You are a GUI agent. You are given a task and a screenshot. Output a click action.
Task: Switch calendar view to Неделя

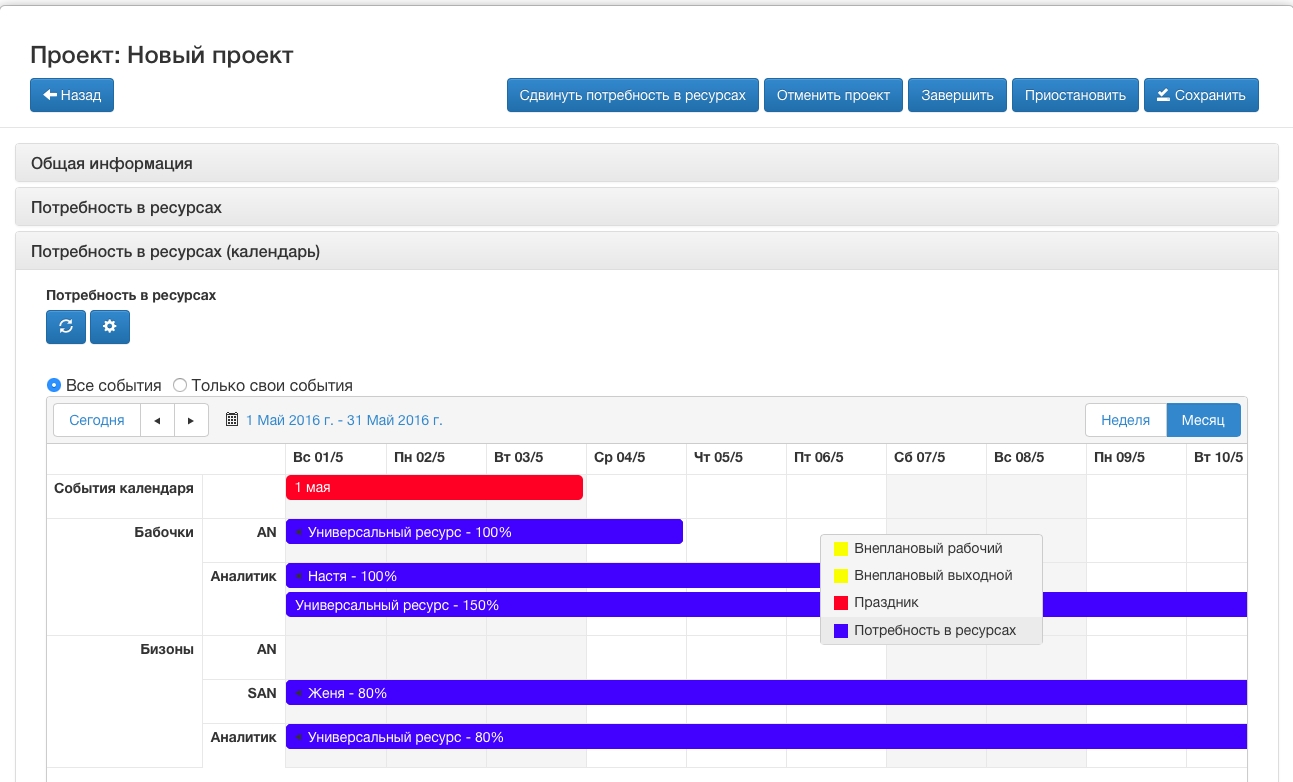point(1125,420)
